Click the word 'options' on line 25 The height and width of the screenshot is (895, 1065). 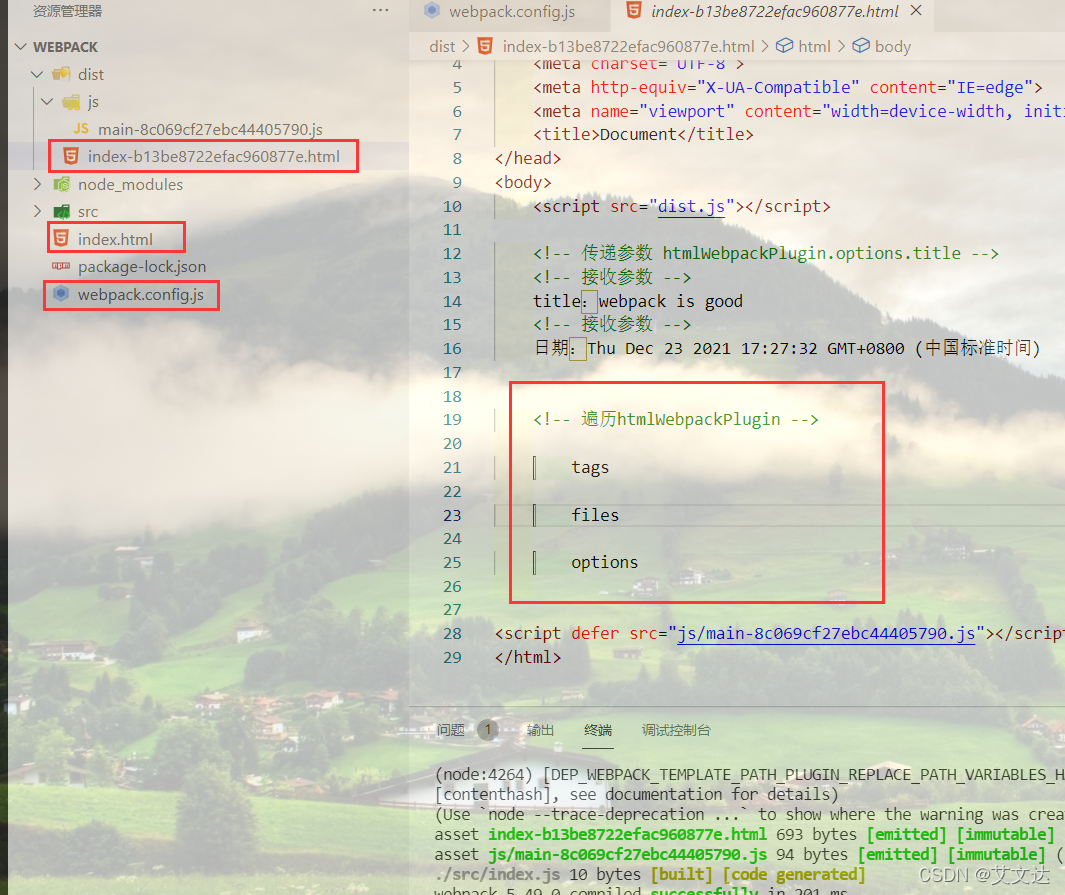[x=604, y=563]
